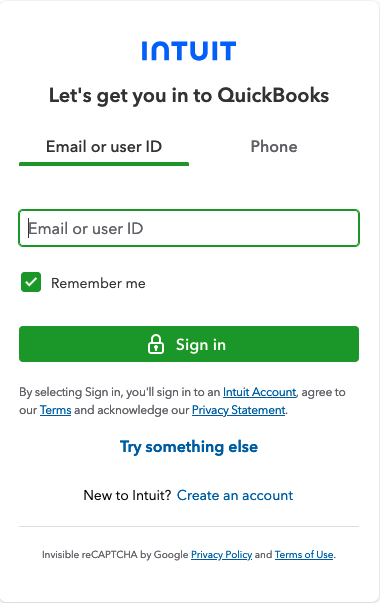Click the "Let's get you in to QuickBooks" heading

tap(189, 96)
